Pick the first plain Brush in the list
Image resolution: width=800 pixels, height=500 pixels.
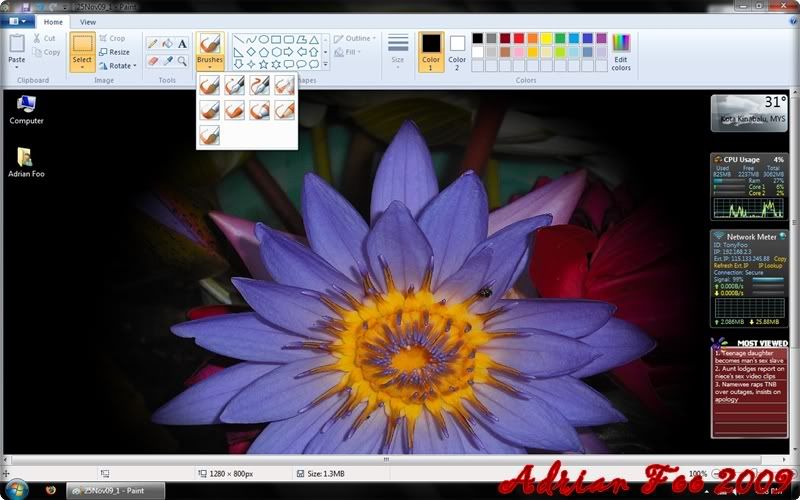click(x=209, y=85)
